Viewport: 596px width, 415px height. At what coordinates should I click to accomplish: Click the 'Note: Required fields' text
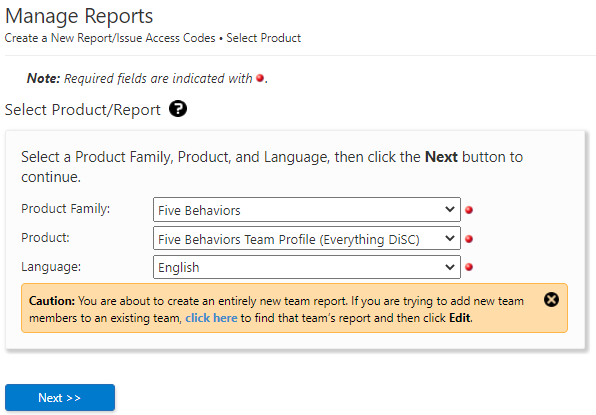pos(147,78)
